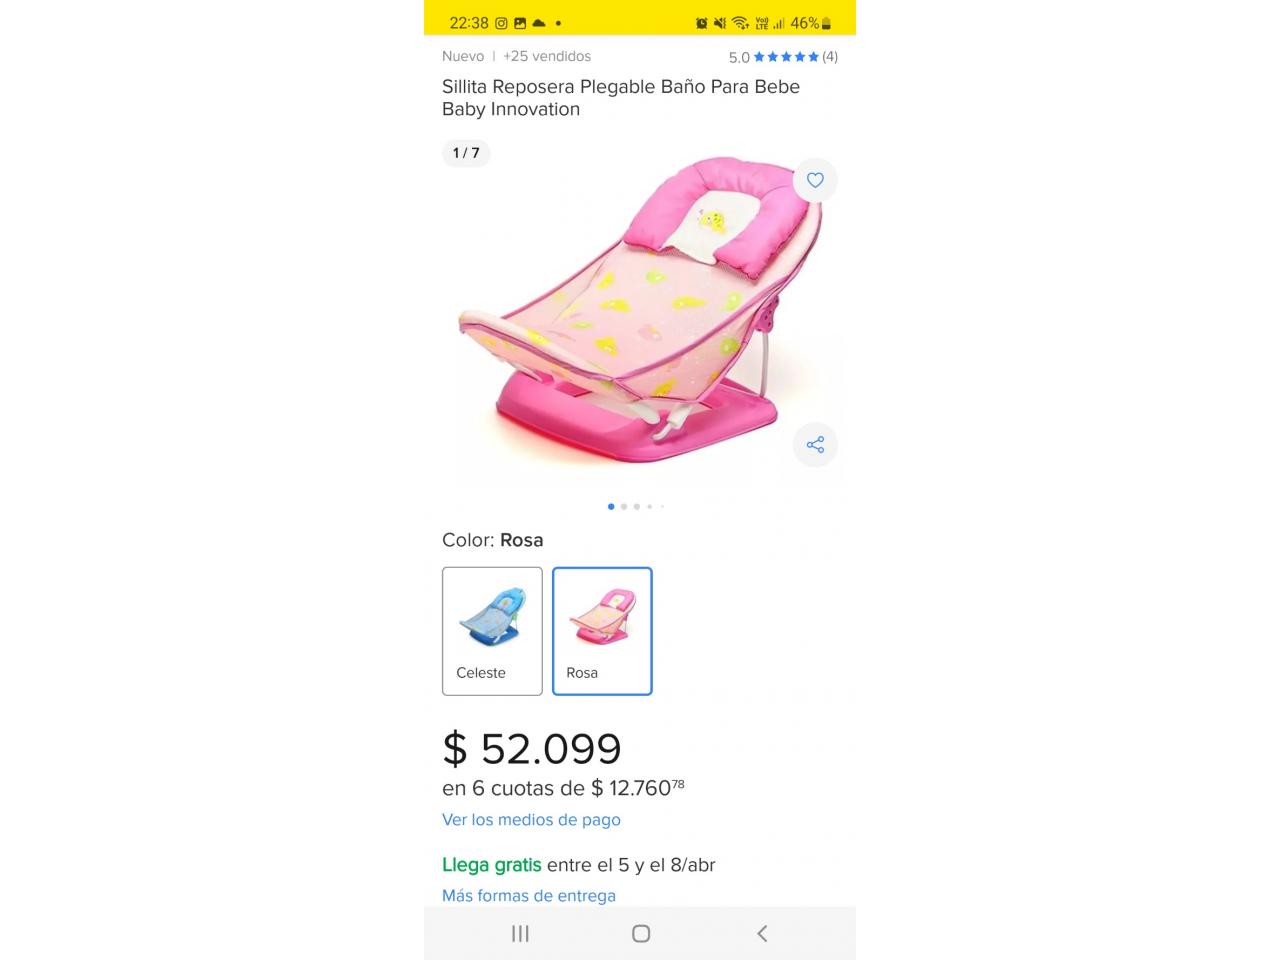Select the Rosa color option

tap(602, 631)
